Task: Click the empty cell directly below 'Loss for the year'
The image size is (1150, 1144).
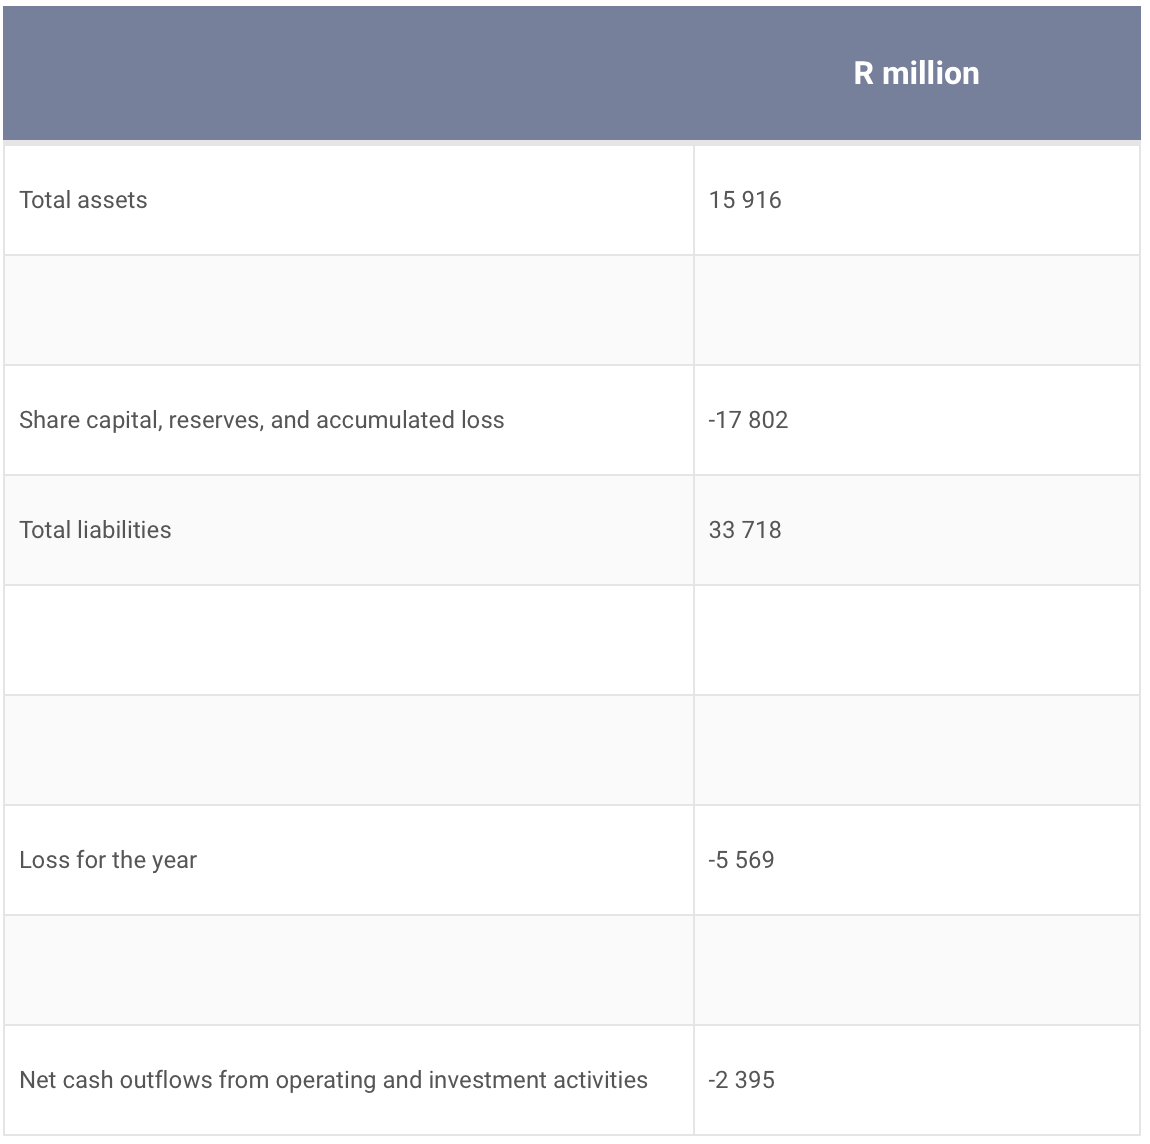Action: (x=348, y=970)
